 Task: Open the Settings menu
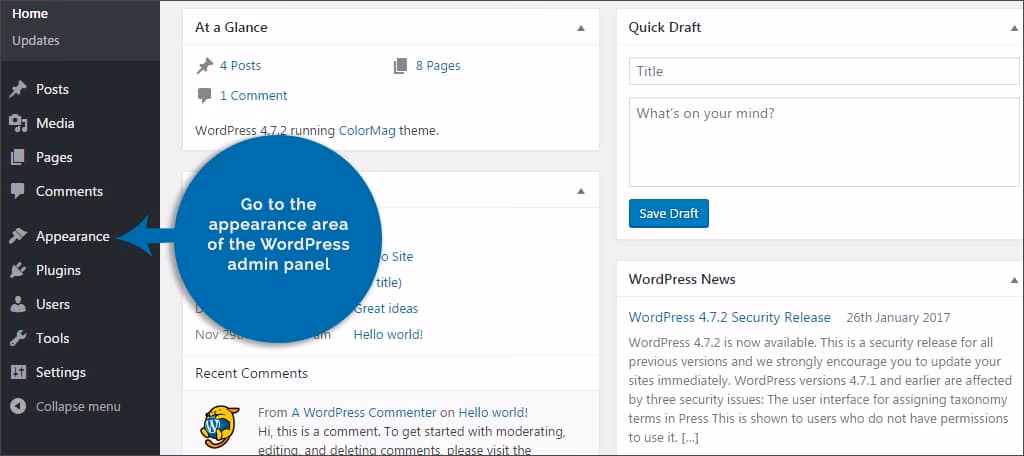tap(61, 372)
